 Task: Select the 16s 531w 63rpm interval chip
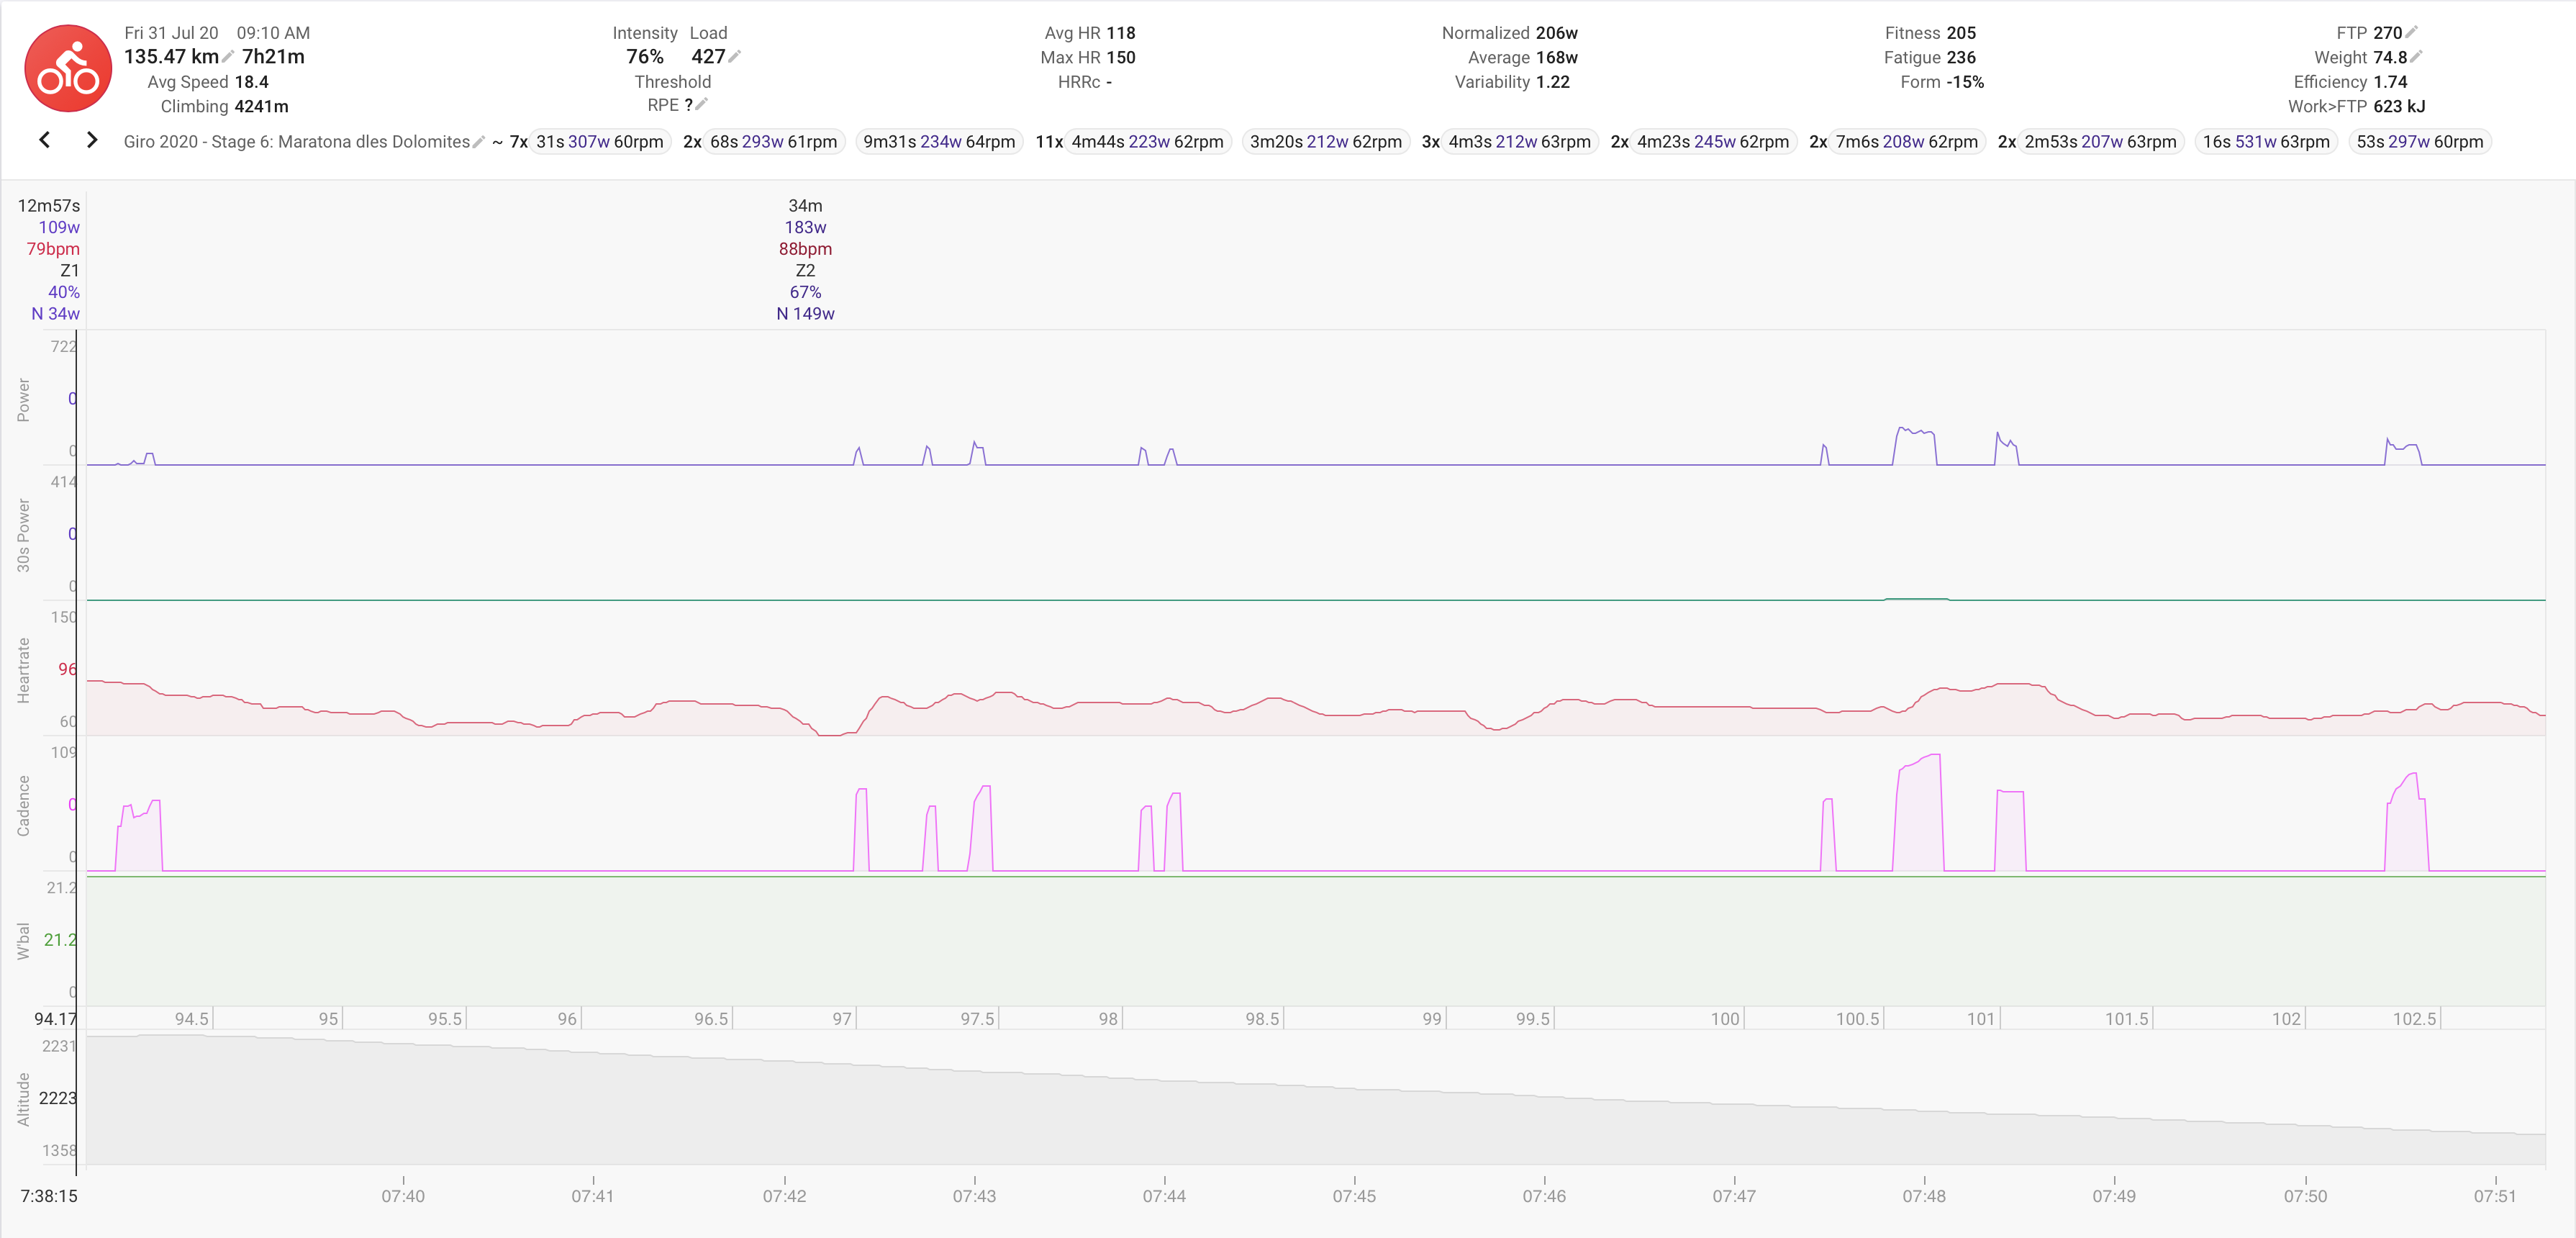[2265, 141]
